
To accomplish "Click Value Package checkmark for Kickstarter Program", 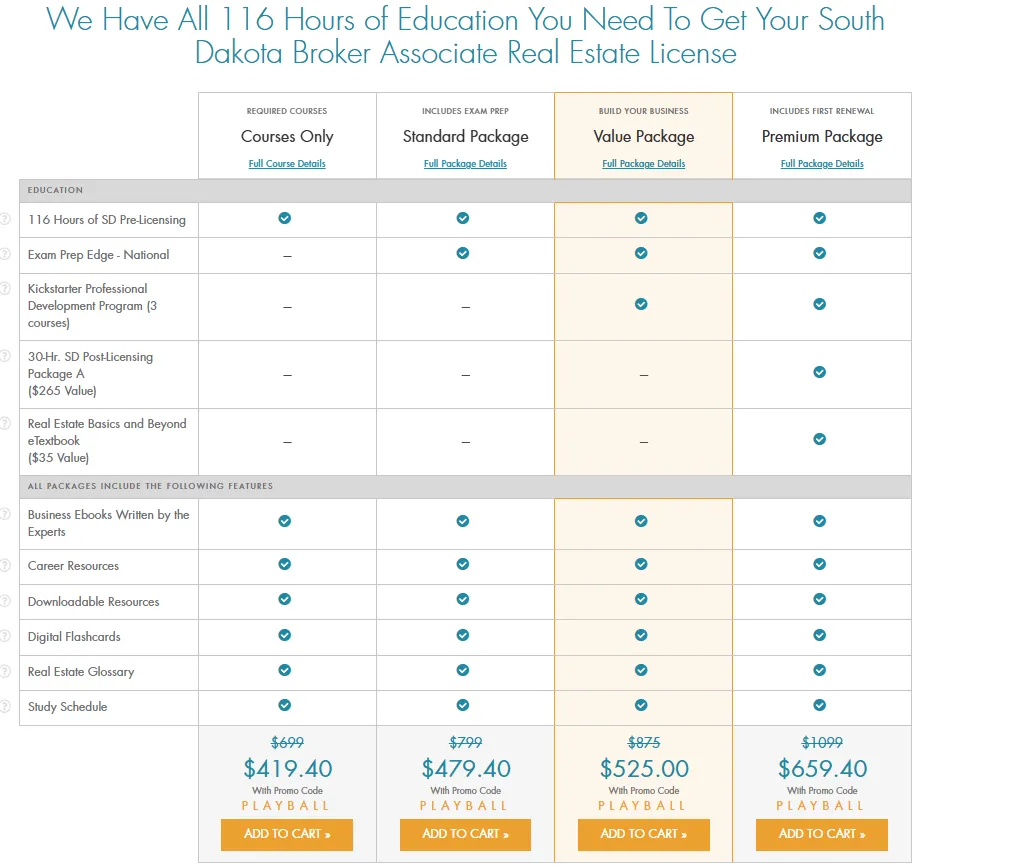I will 641,304.
